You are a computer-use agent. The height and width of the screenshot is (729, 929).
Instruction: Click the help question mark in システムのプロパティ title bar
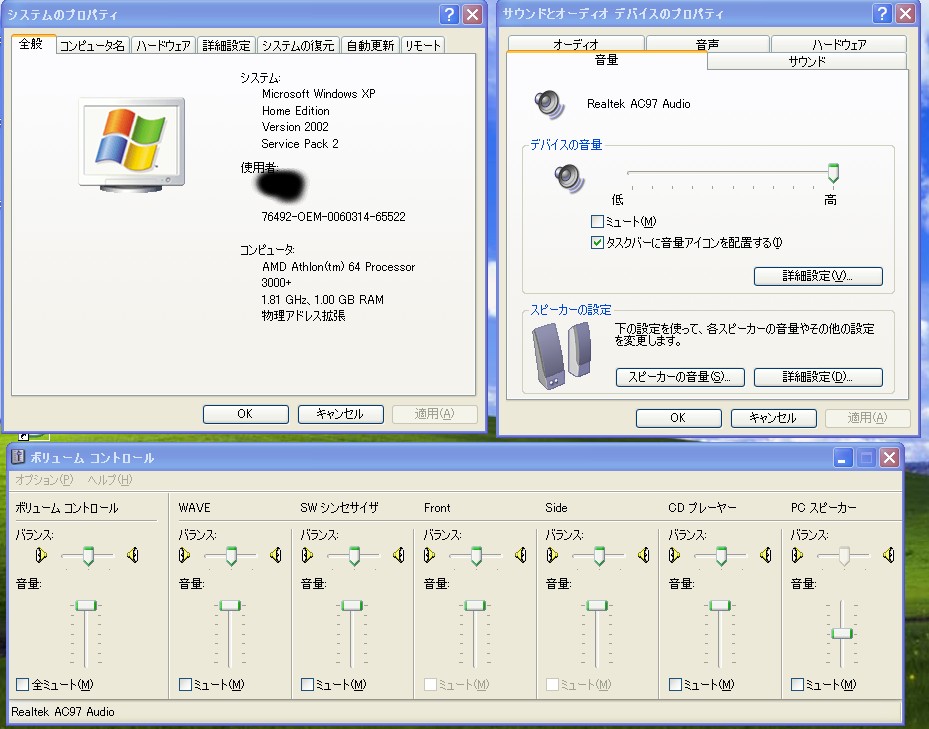click(449, 15)
